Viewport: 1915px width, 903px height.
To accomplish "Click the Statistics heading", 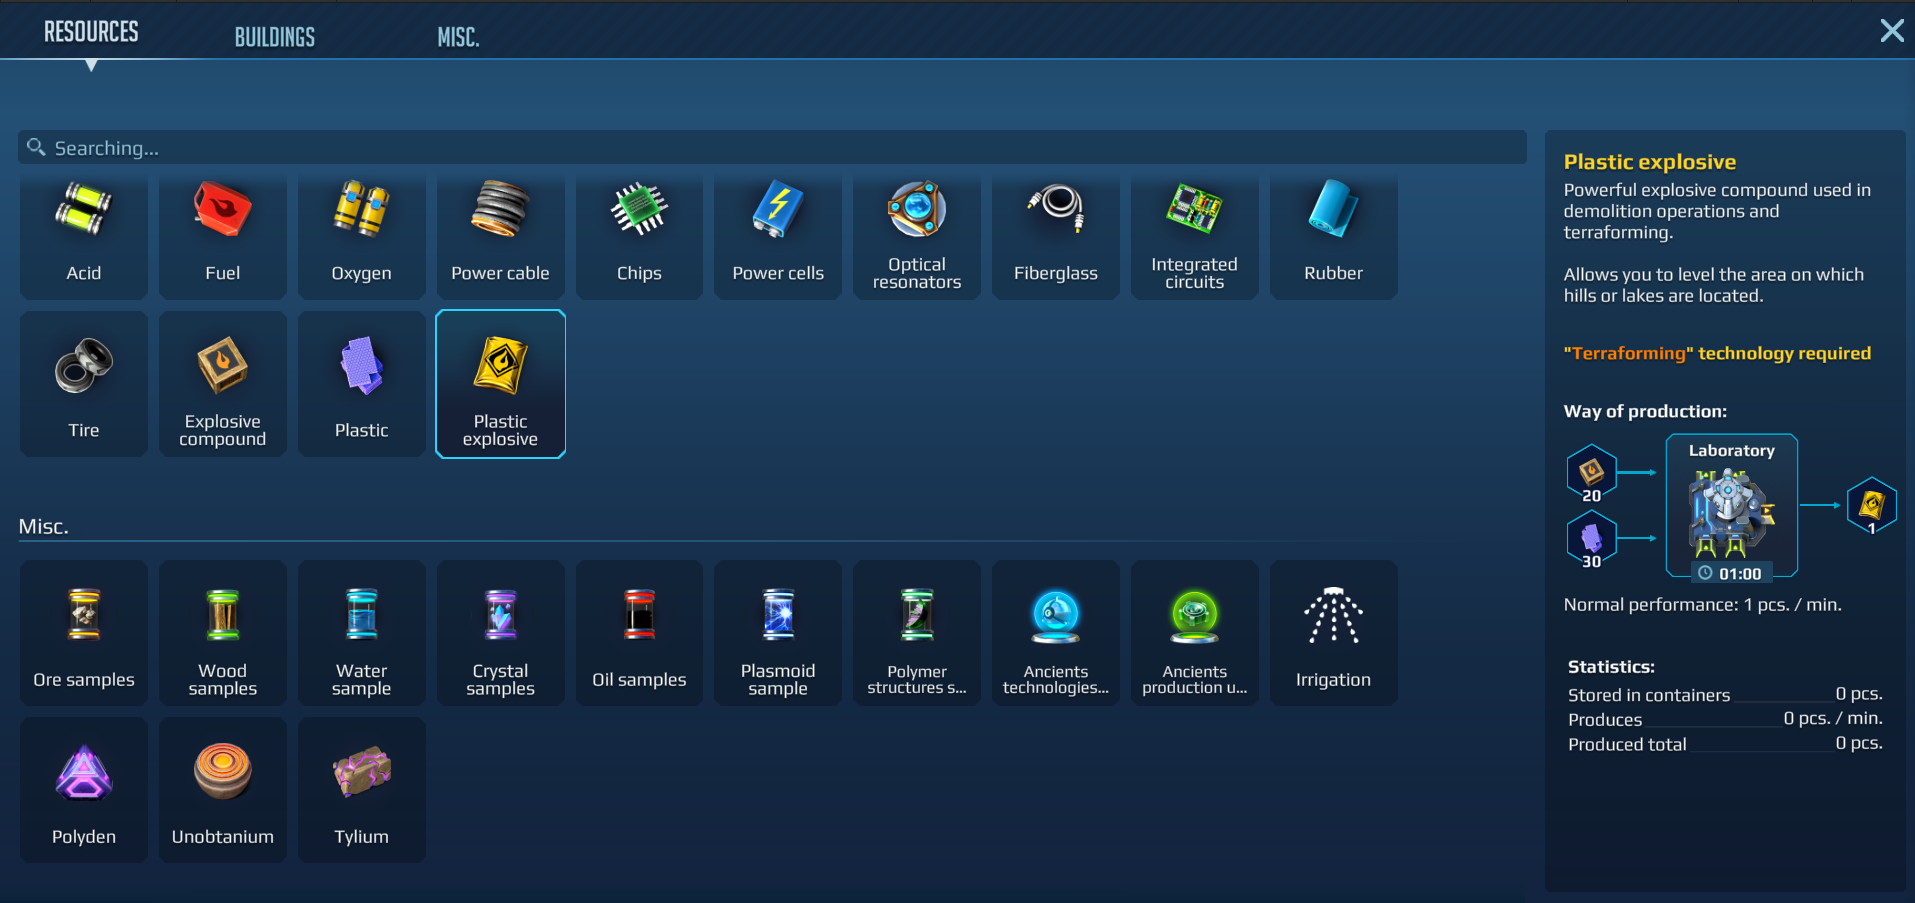I will (1611, 666).
